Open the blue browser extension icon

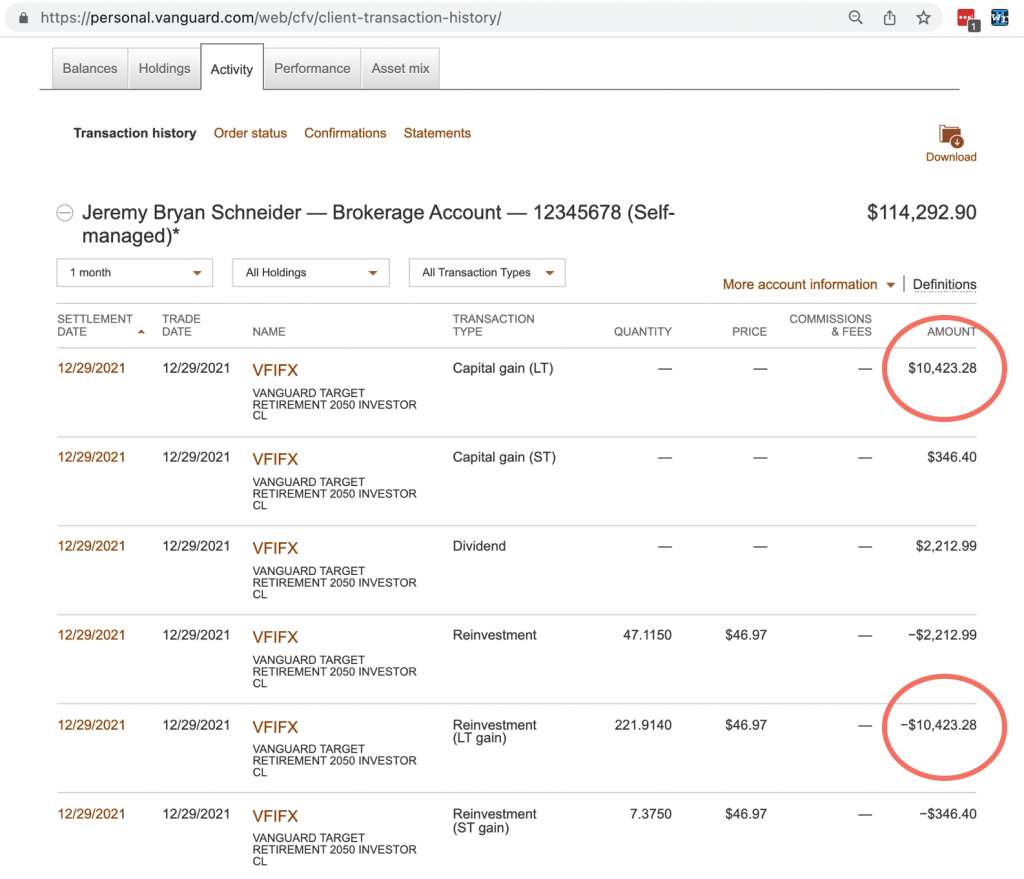coord(1000,18)
